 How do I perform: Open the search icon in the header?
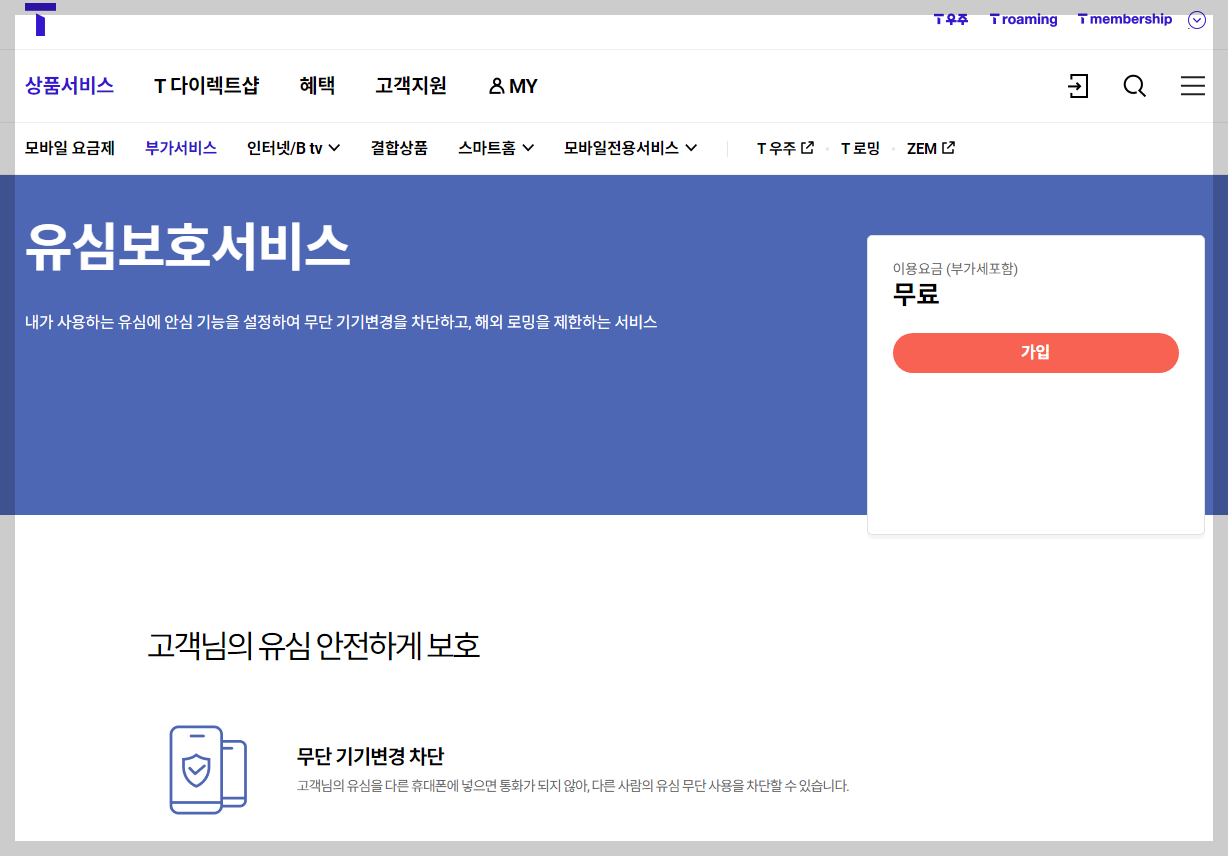[1134, 86]
